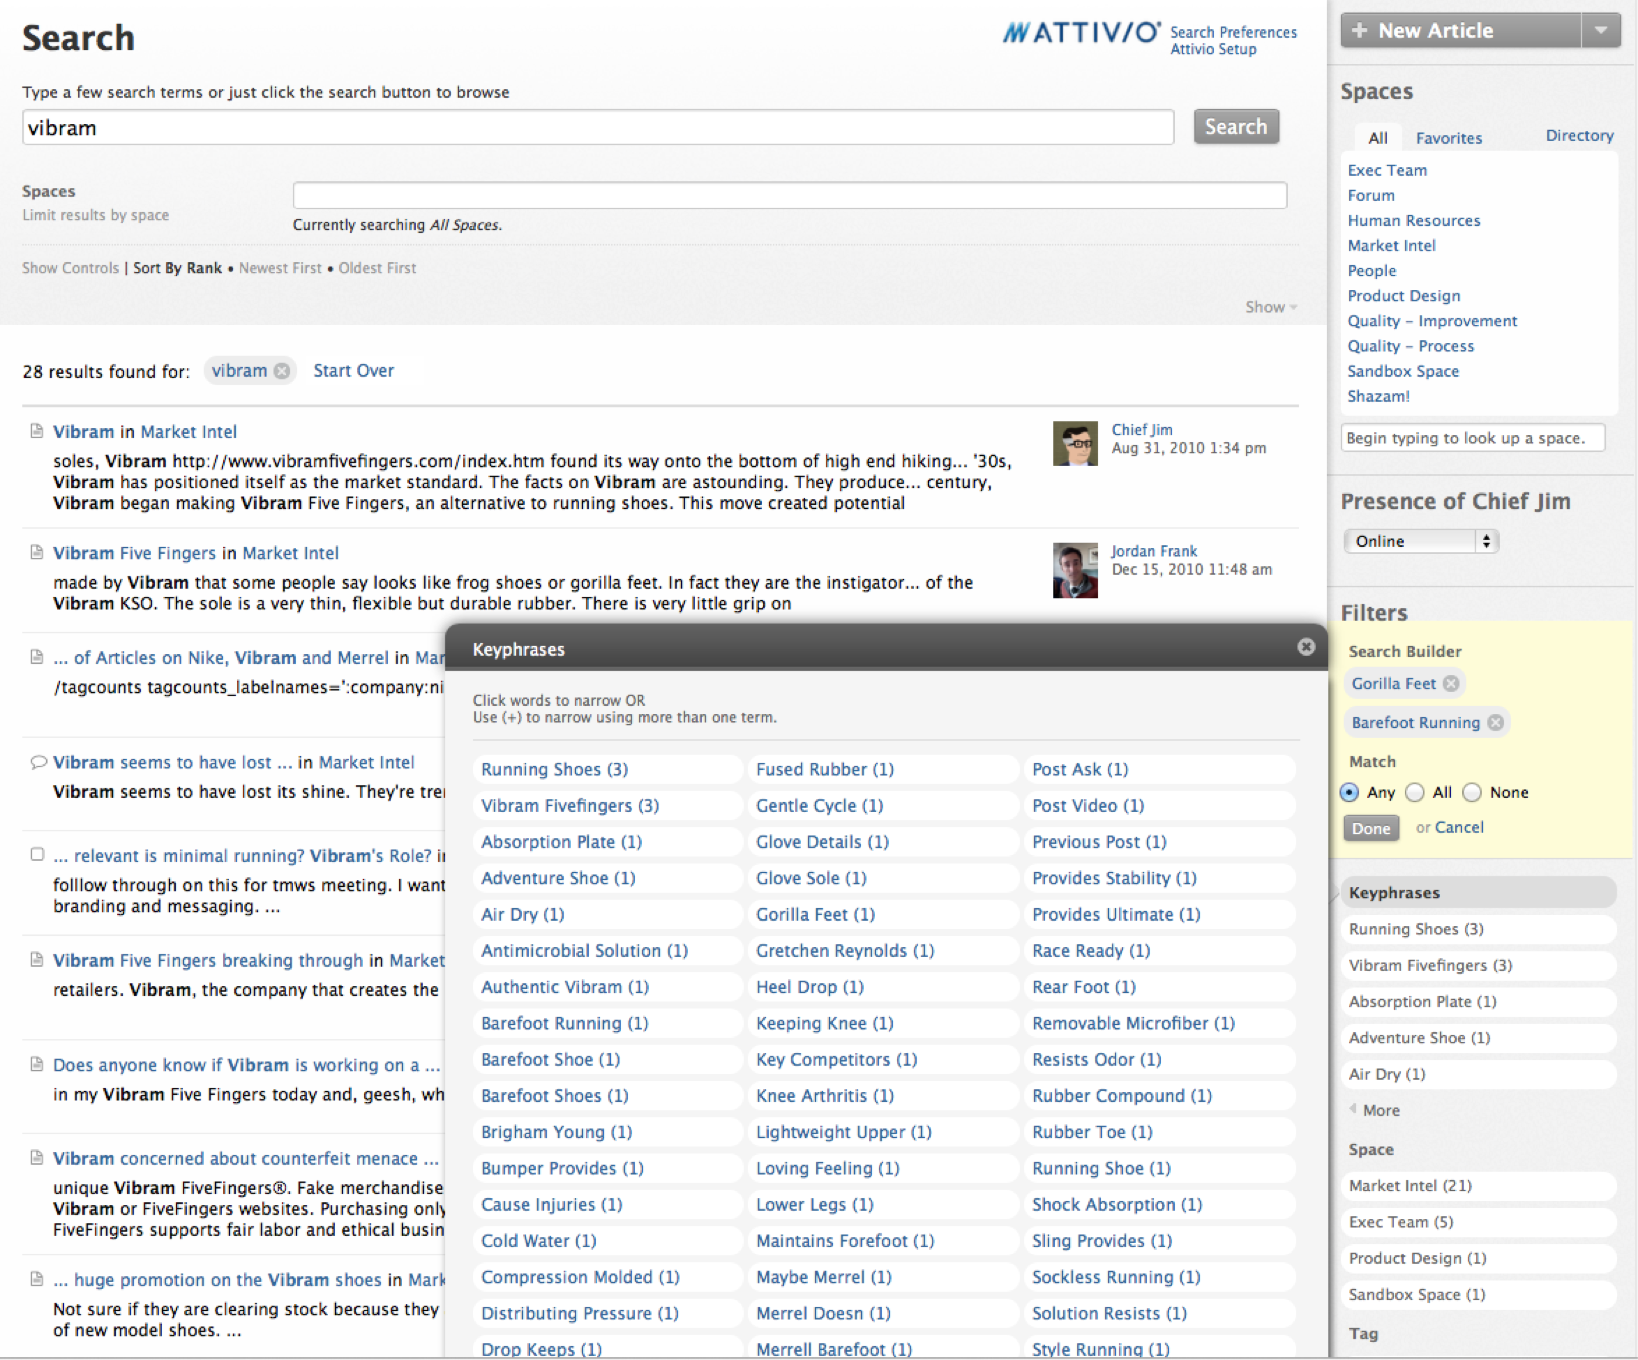Remove the vibram search term chip
Image resolution: width=1638 pixels, height=1360 pixels.
coord(282,371)
